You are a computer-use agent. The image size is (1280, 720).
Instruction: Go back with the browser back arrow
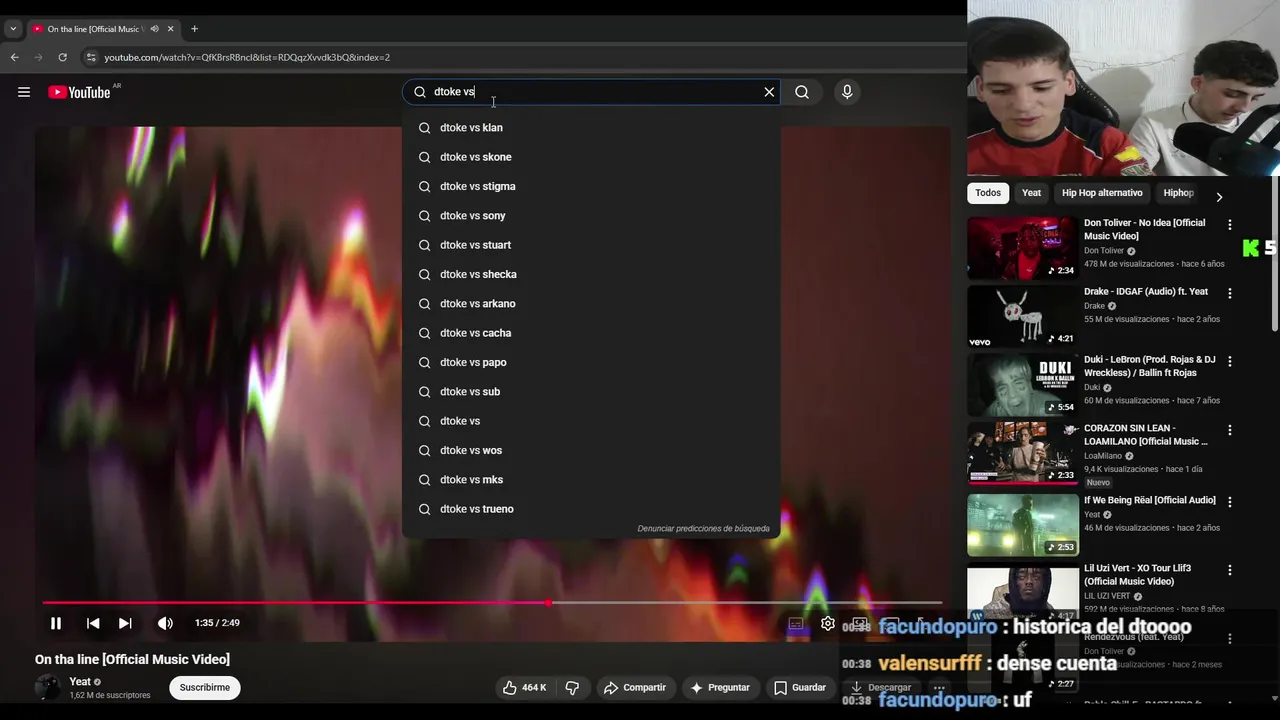coord(14,57)
